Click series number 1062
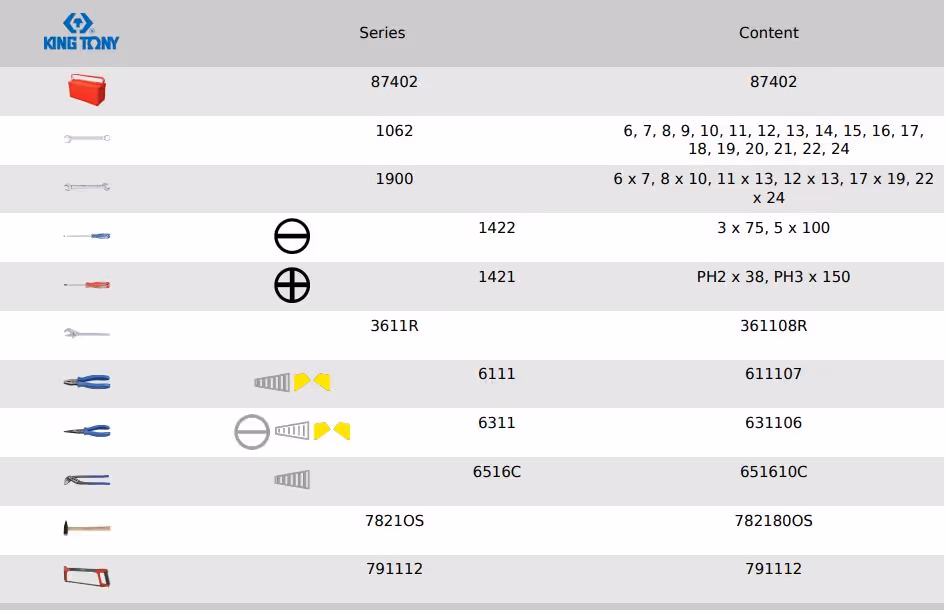Viewport: 946px width, 610px height. click(394, 131)
